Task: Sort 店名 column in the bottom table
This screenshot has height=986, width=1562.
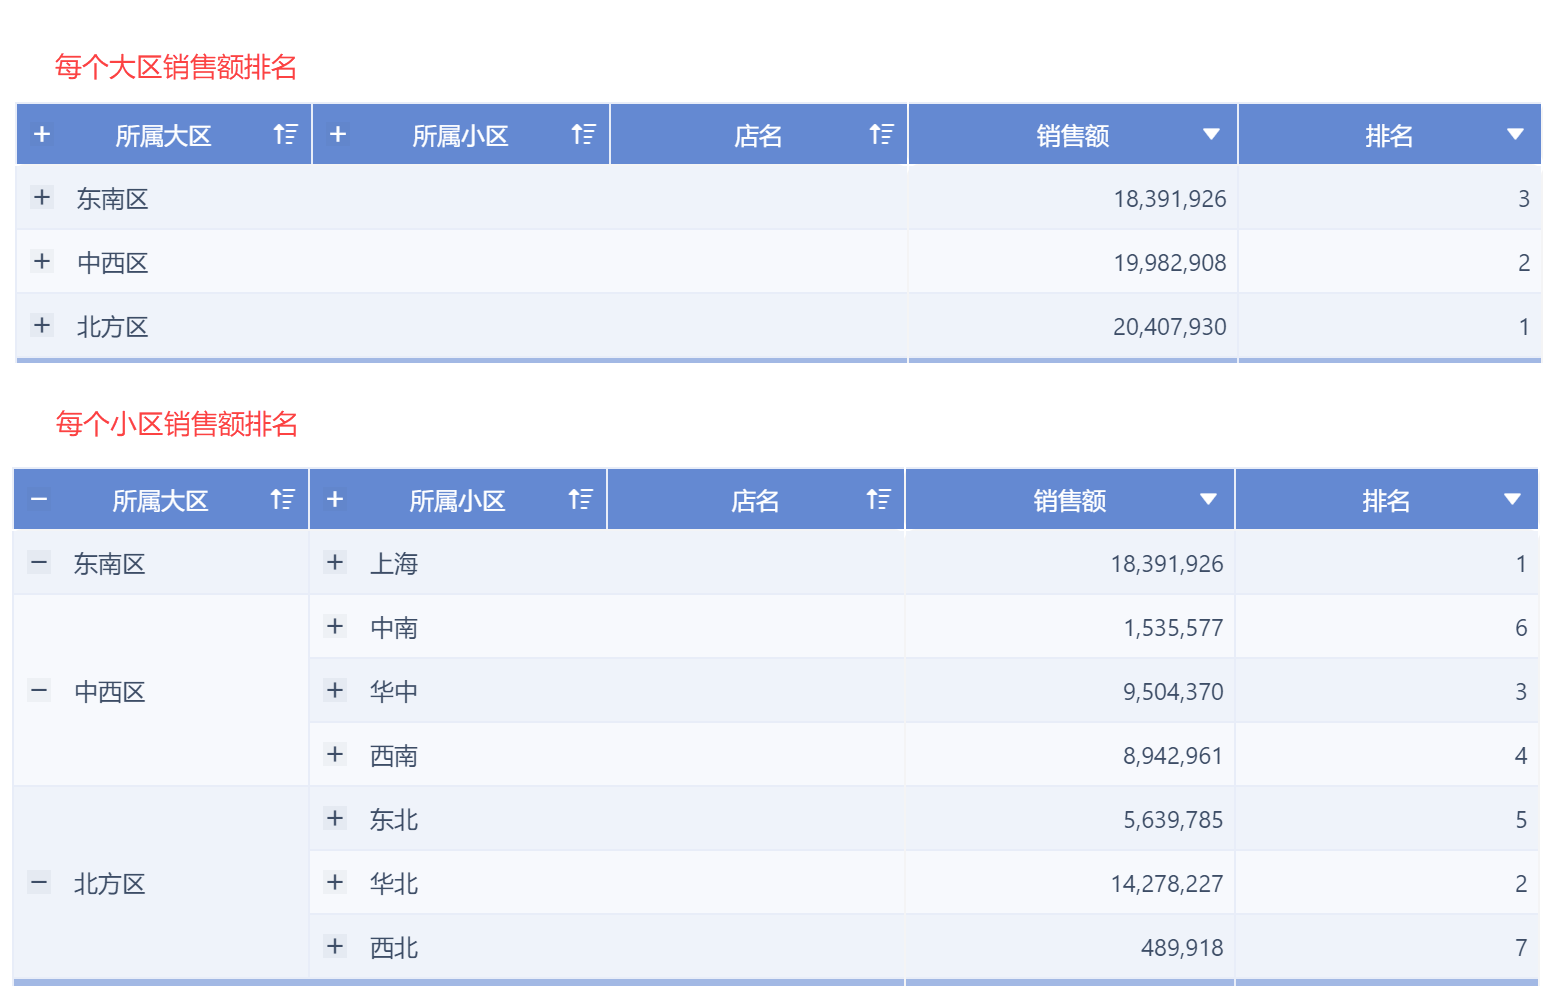Action: tap(879, 499)
